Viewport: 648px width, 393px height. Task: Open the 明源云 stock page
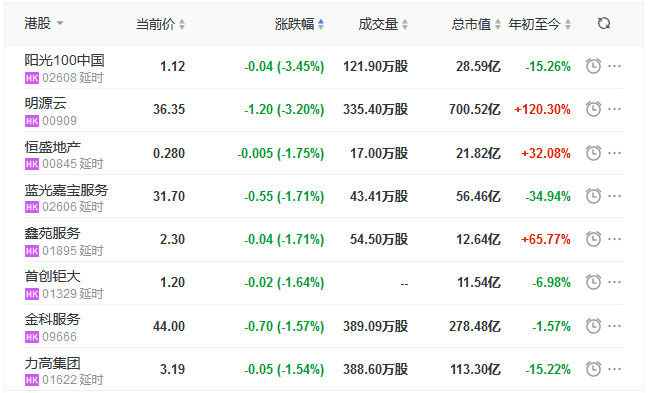click(45, 103)
